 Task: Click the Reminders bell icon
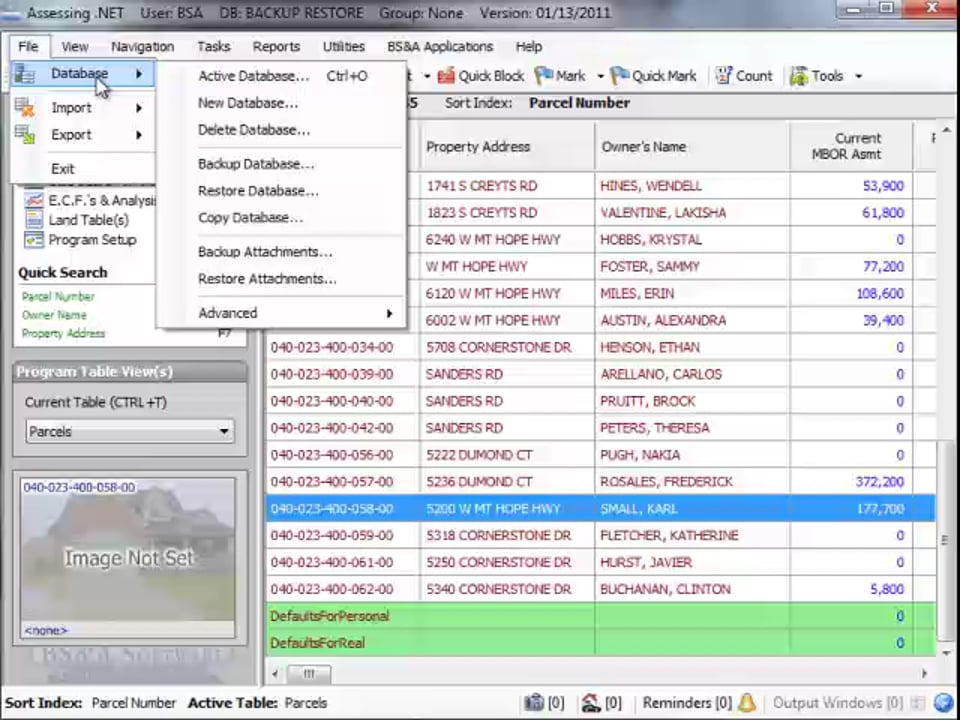(x=747, y=703)
